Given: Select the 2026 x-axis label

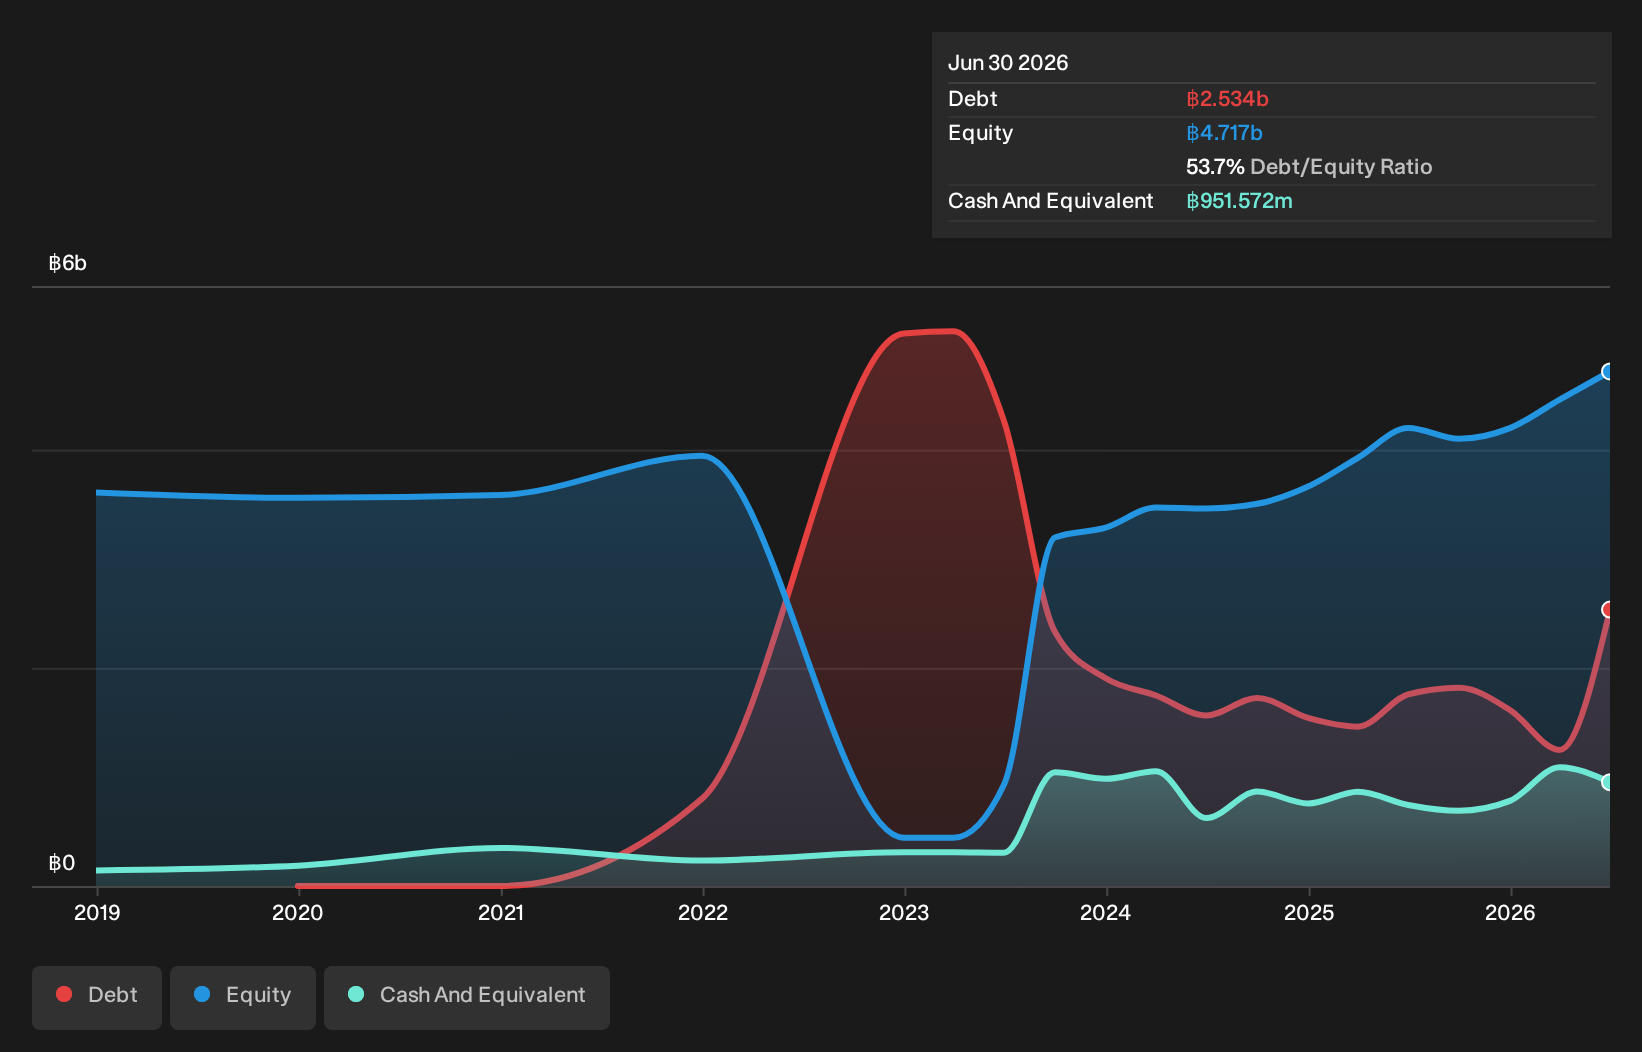Looking at the screenshot, I should coord(1510,912).
